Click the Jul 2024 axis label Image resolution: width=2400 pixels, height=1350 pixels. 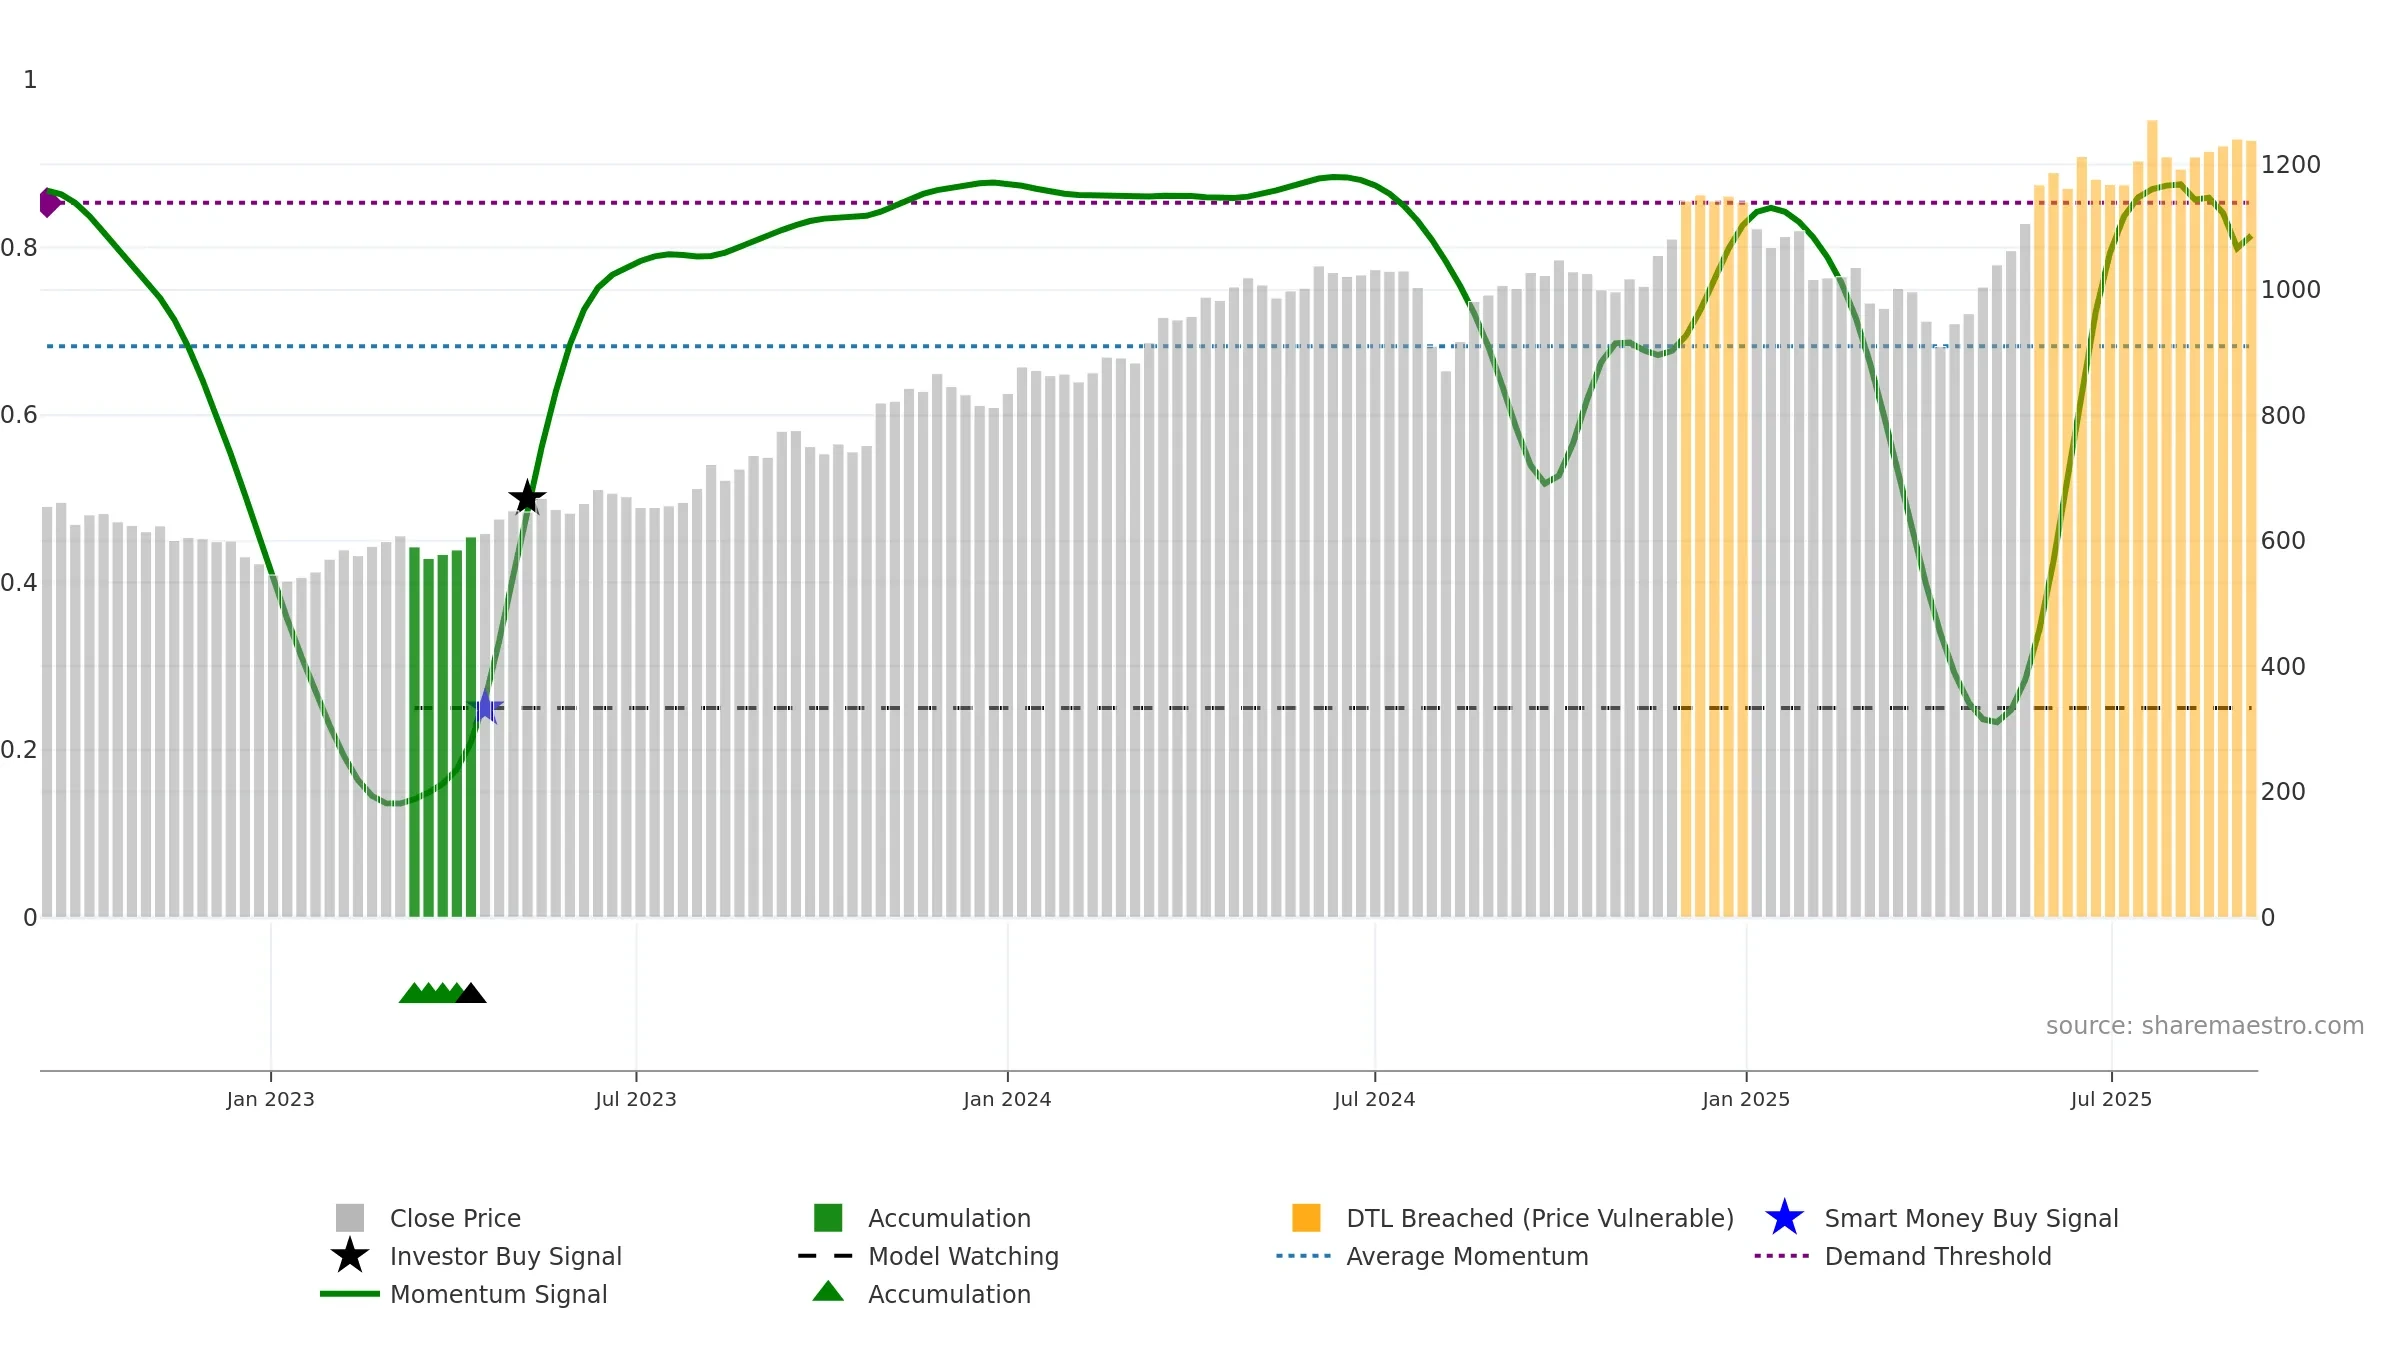[1375, 1100]
